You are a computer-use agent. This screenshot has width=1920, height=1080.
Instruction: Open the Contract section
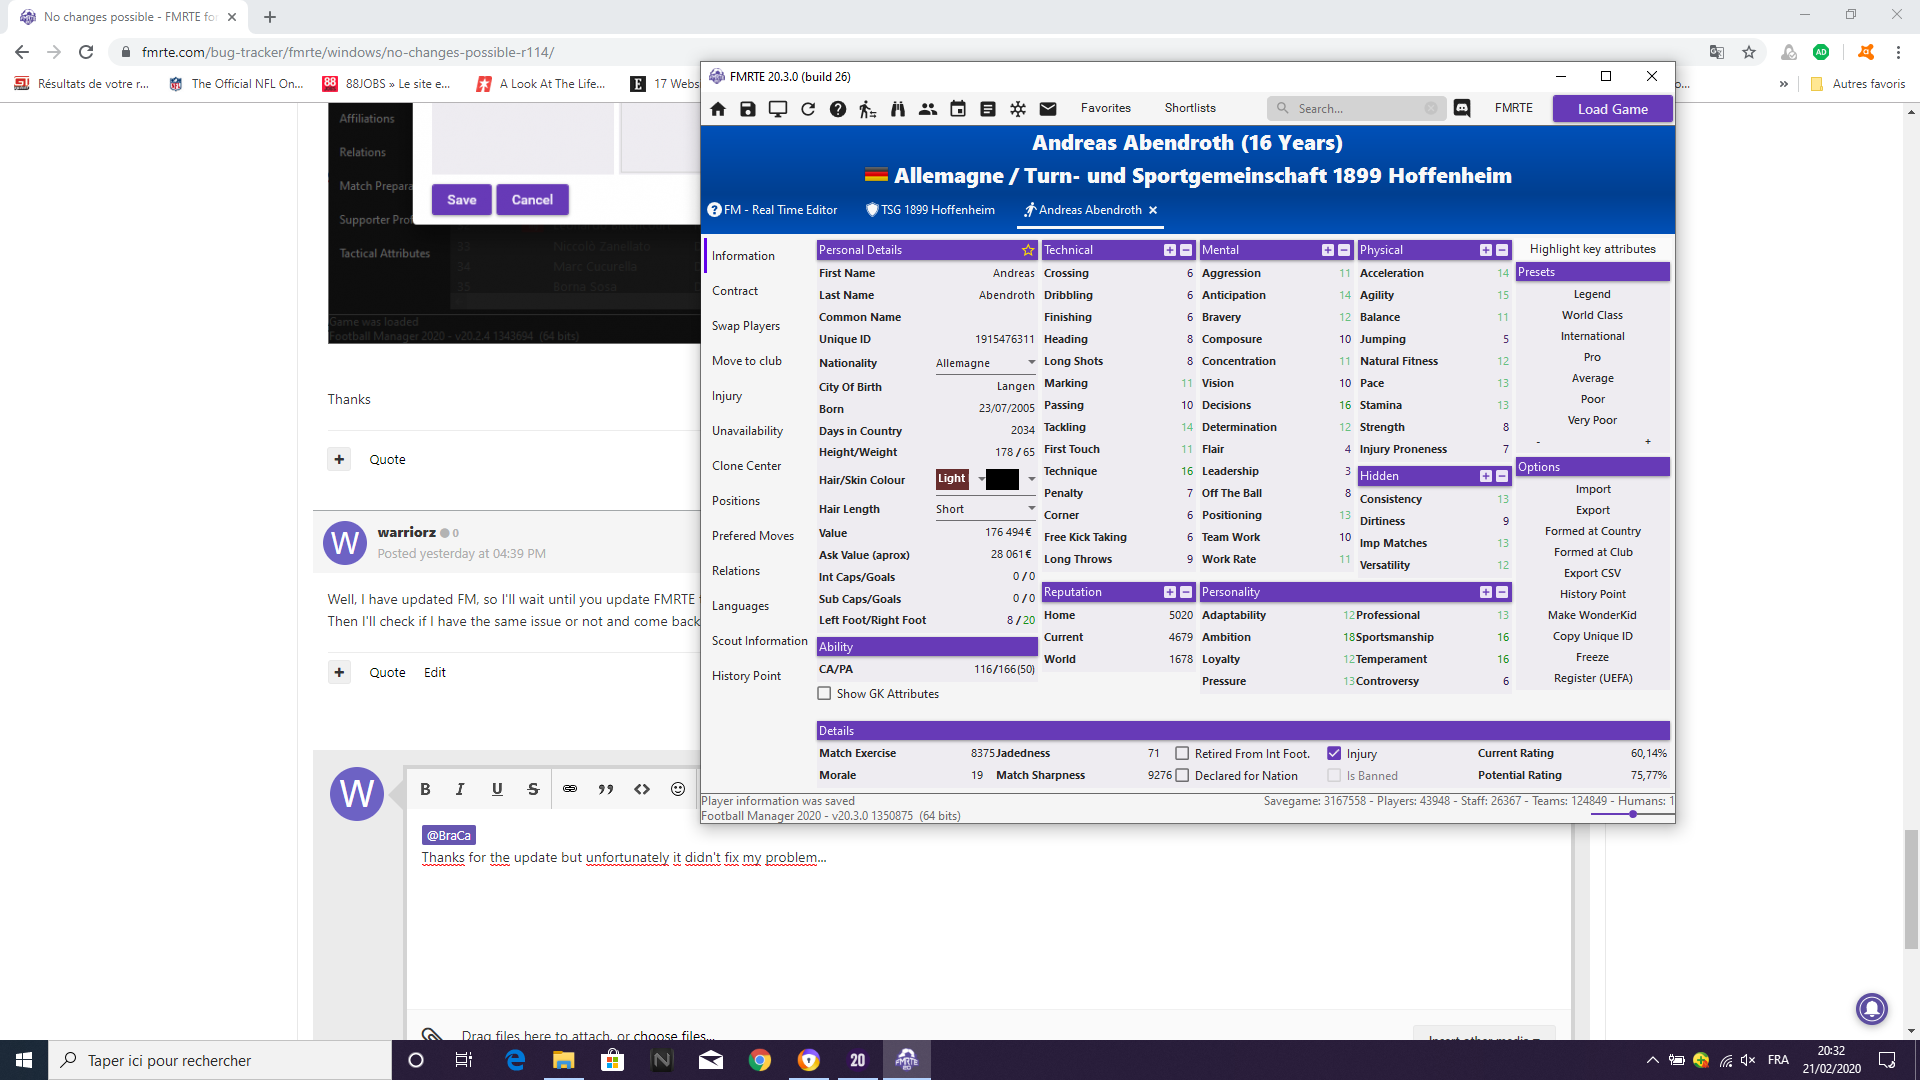coord(735,291)
